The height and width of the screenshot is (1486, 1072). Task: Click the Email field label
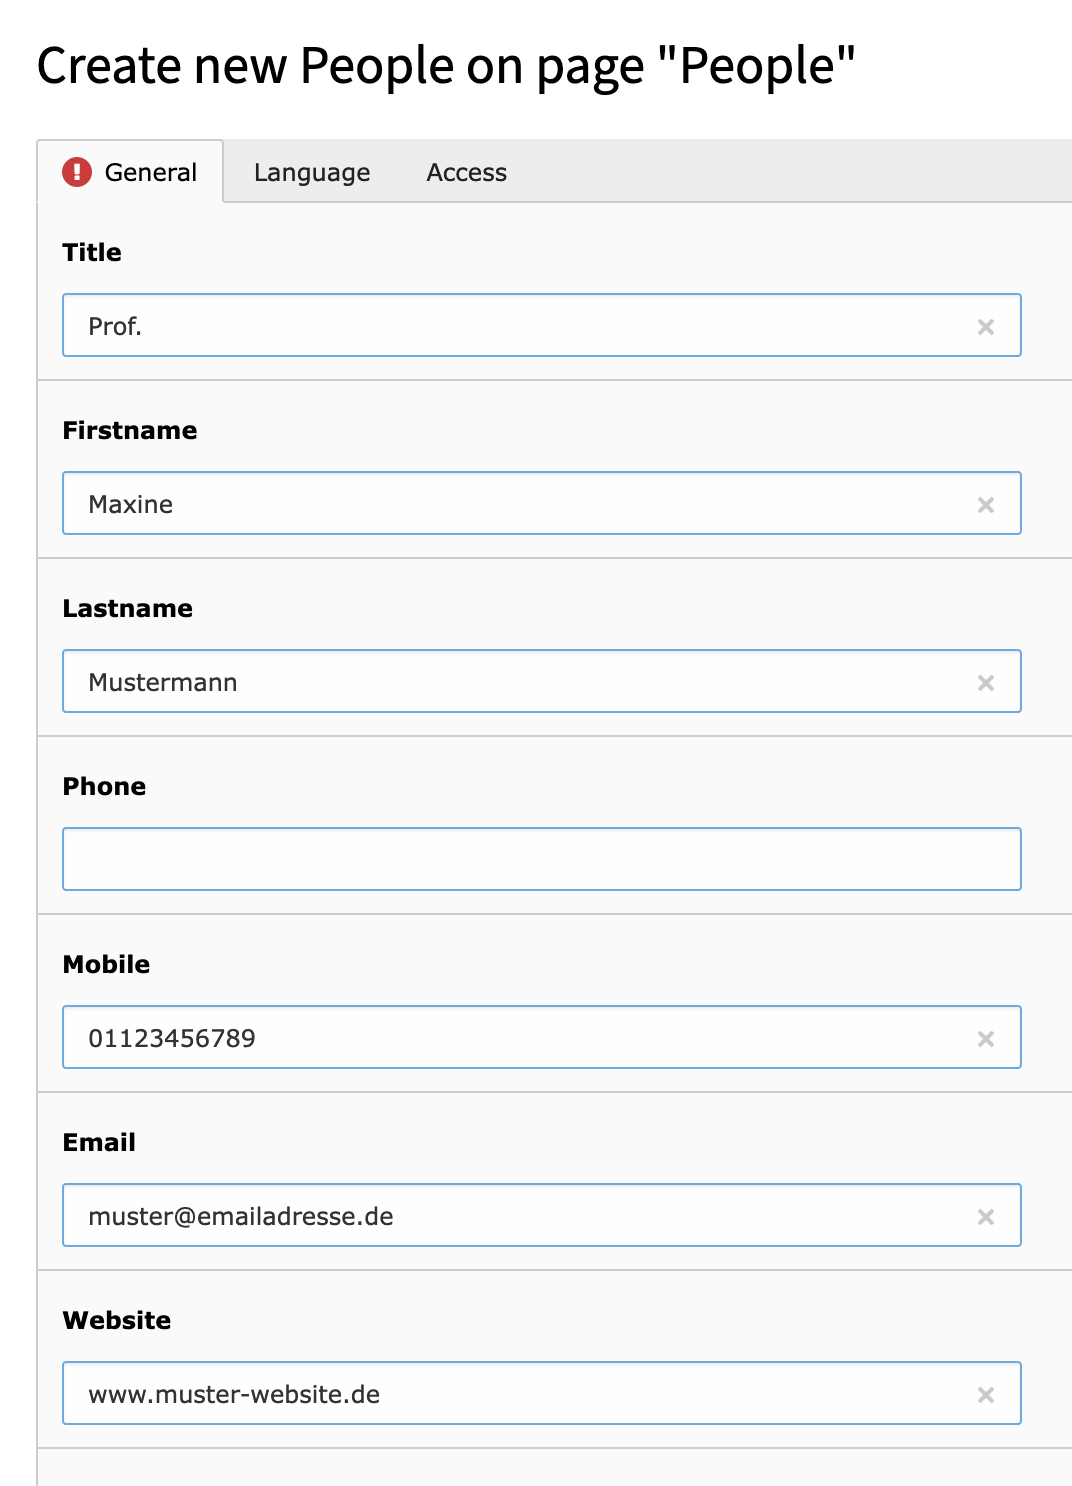99,1143
